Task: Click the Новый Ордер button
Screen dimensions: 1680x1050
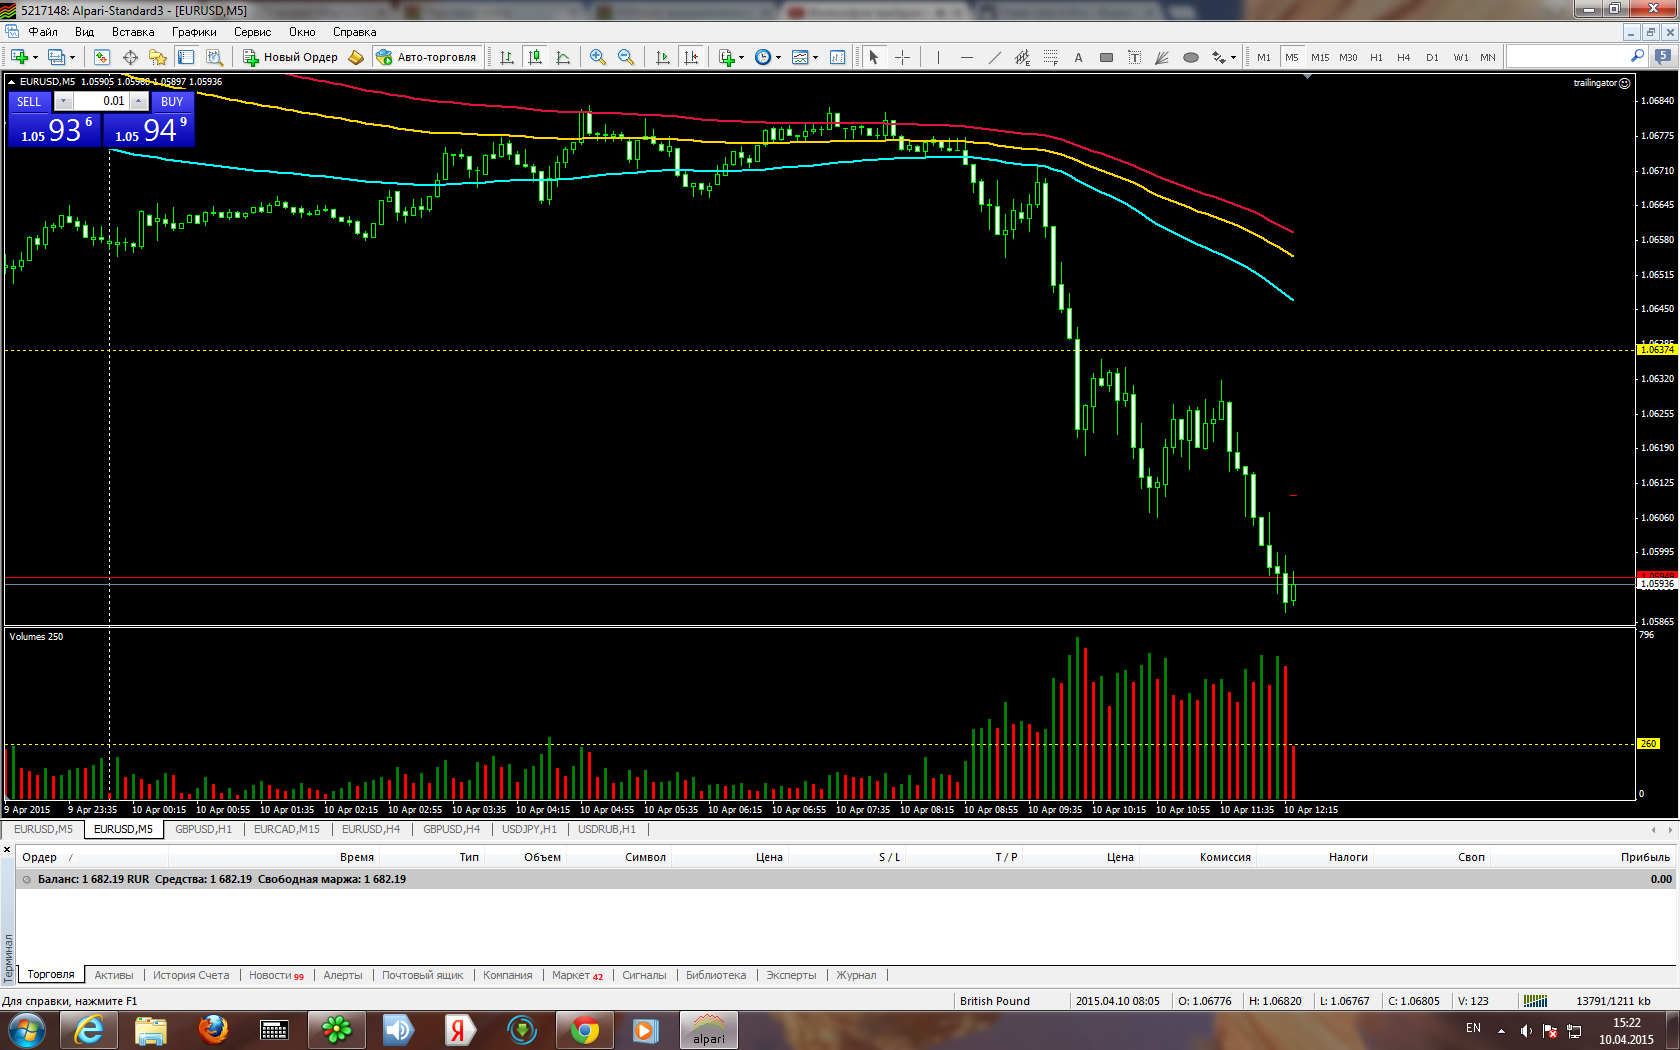Action: point(291,57)
